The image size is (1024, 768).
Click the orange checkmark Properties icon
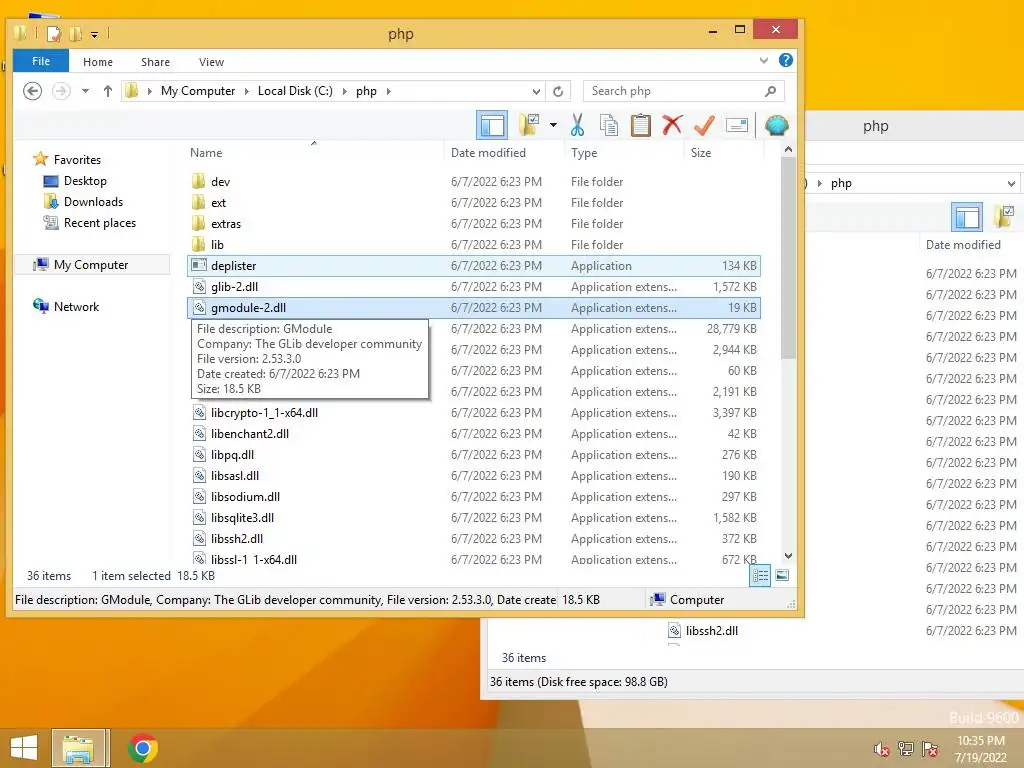[704, 125]
